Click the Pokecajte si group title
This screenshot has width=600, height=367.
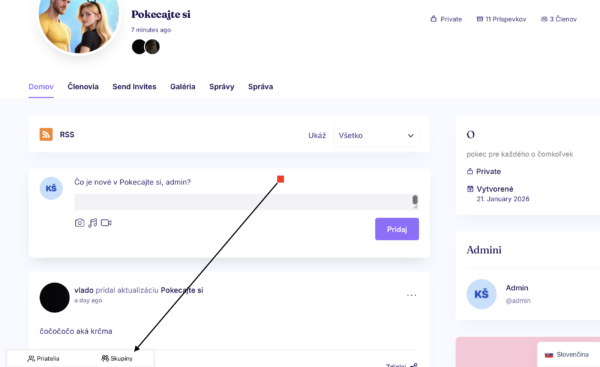coord(161,14)
